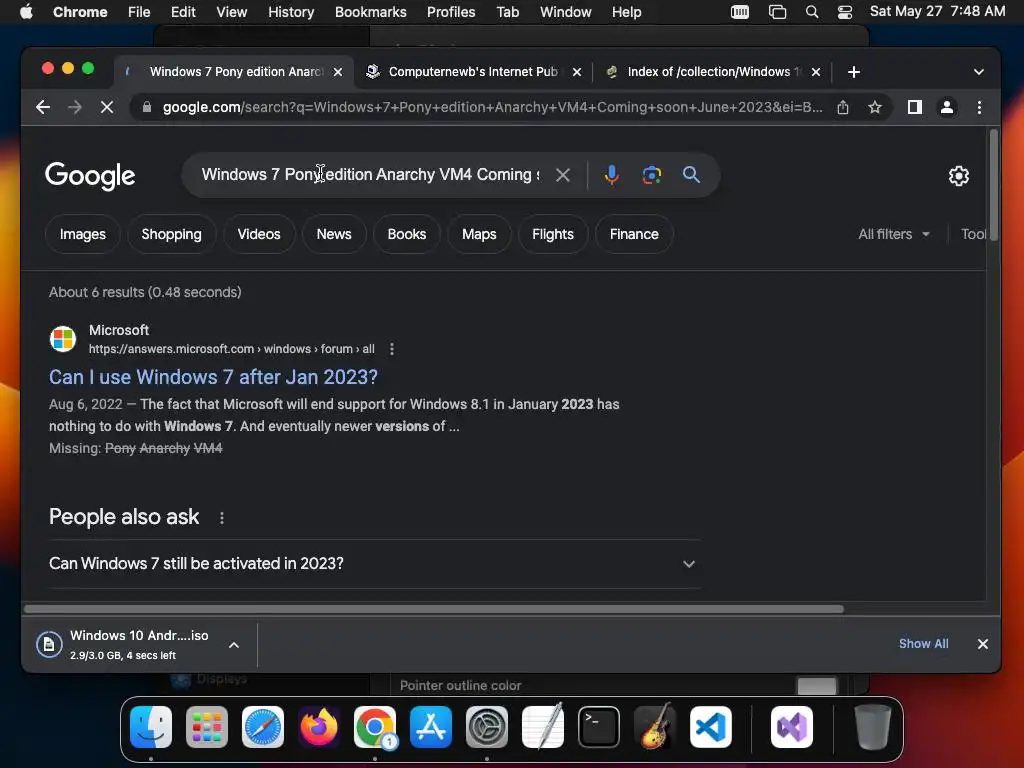
Task: Click the share page icon
Action: pyautogui.click(x=843, y=107)
